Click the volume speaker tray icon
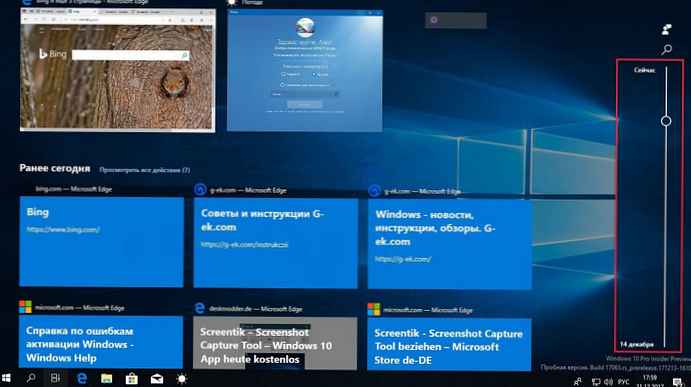 point(609,382)
